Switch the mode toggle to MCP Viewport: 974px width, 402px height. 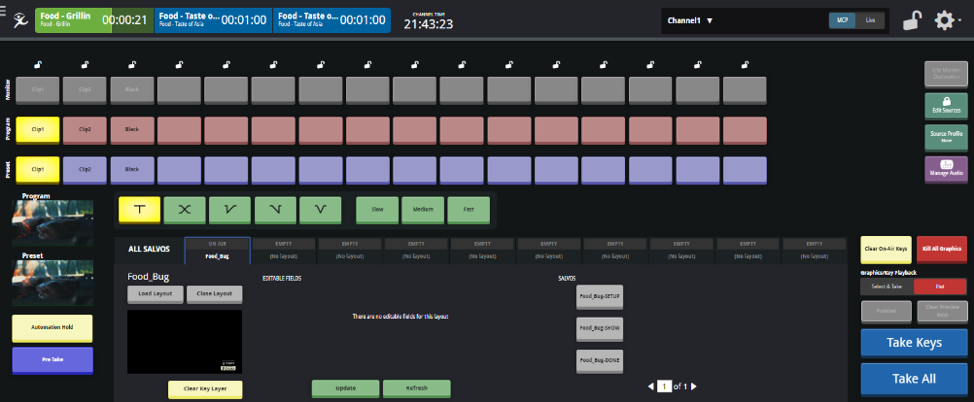click(842, 21)
